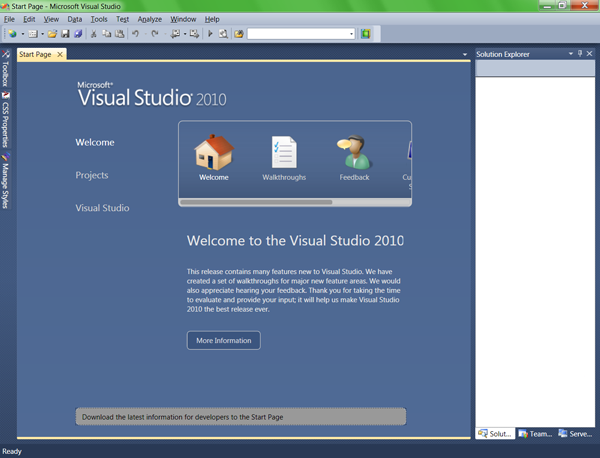The height and width of the screenshot is (458, 600).
Task: Open the Test menu
Action: (x=122, y=19)
